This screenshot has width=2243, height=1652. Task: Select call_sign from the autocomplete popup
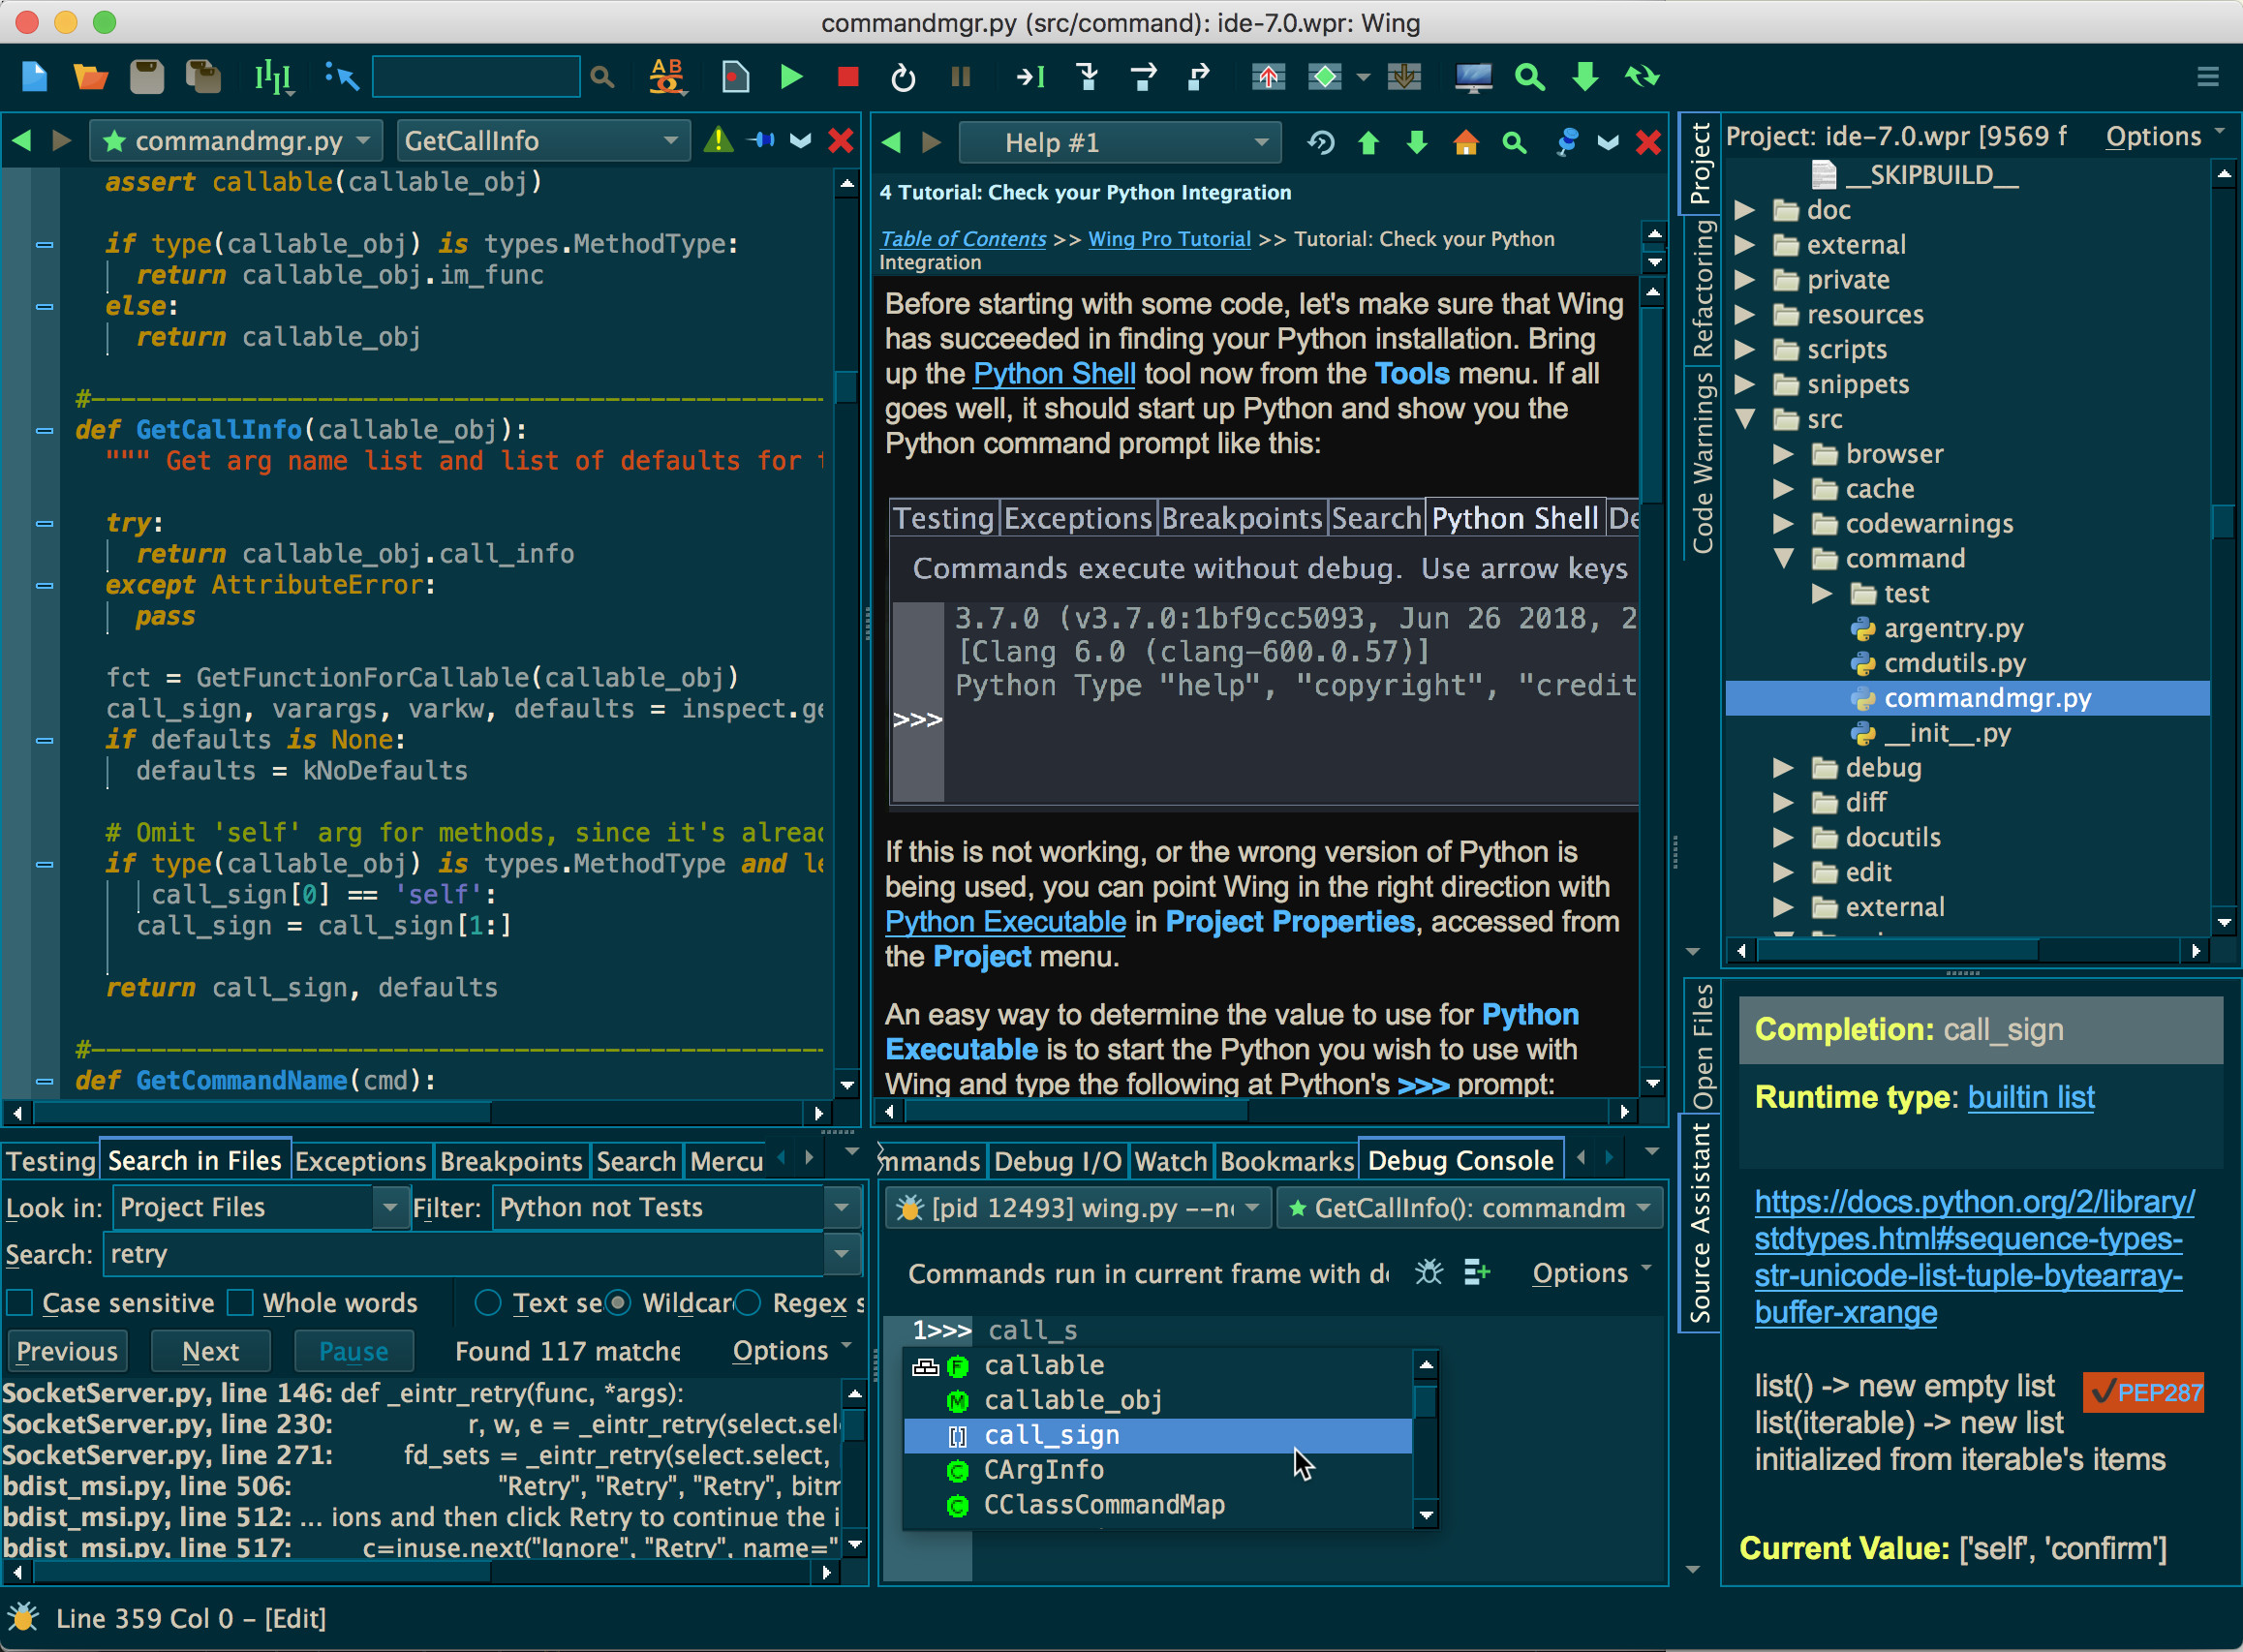click(1050, 1434)
